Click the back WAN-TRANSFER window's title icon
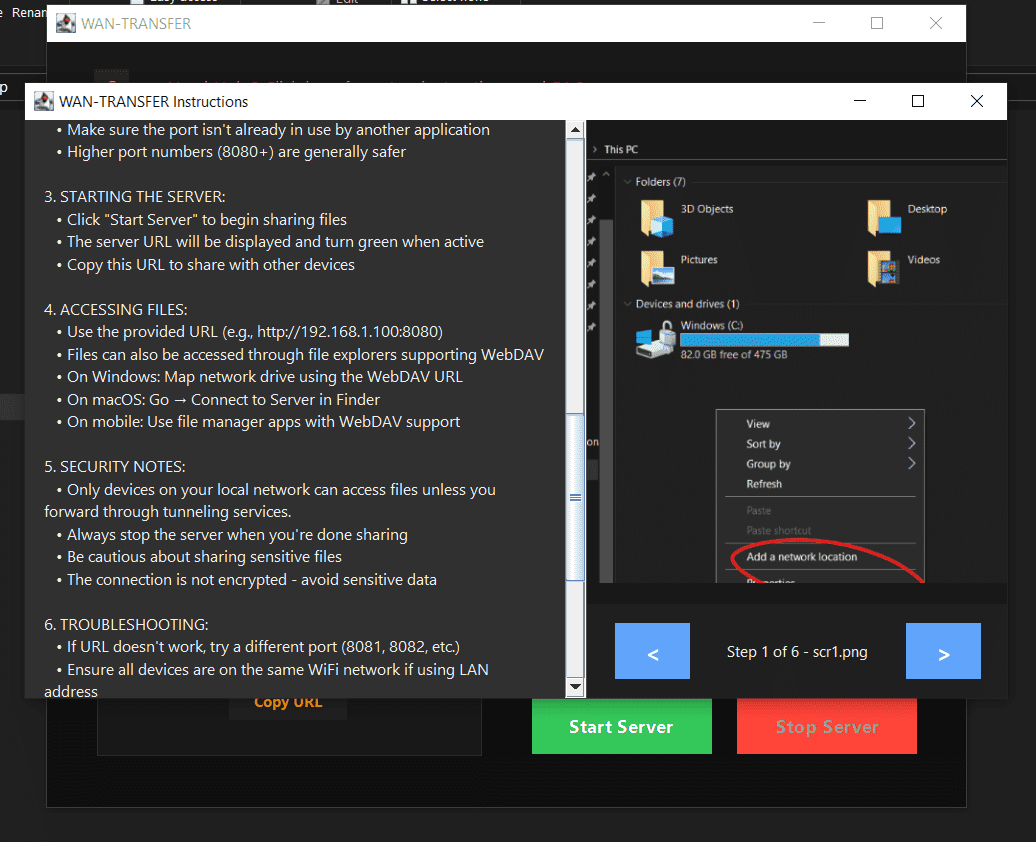Image resolution: width=1036 pixels, height=842 pixels. (65, 23)
